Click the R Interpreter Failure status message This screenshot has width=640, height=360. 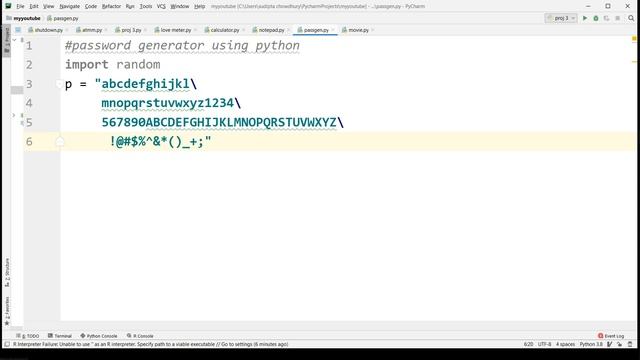(x=150, y=344)
